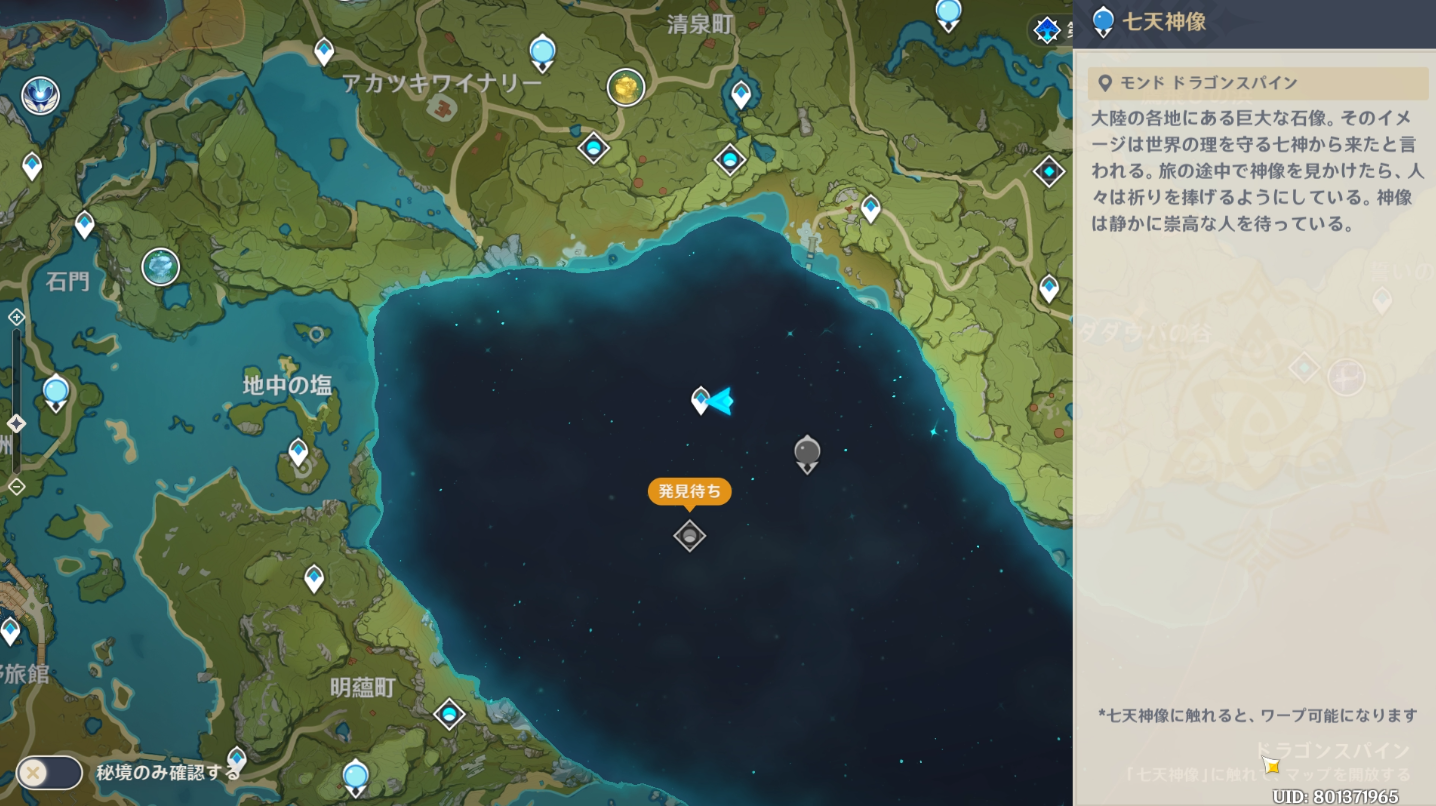Screen dimensions: 1436x806
Task: Zoom out with the minus button on the zoom bar
Action: (16, 486)
